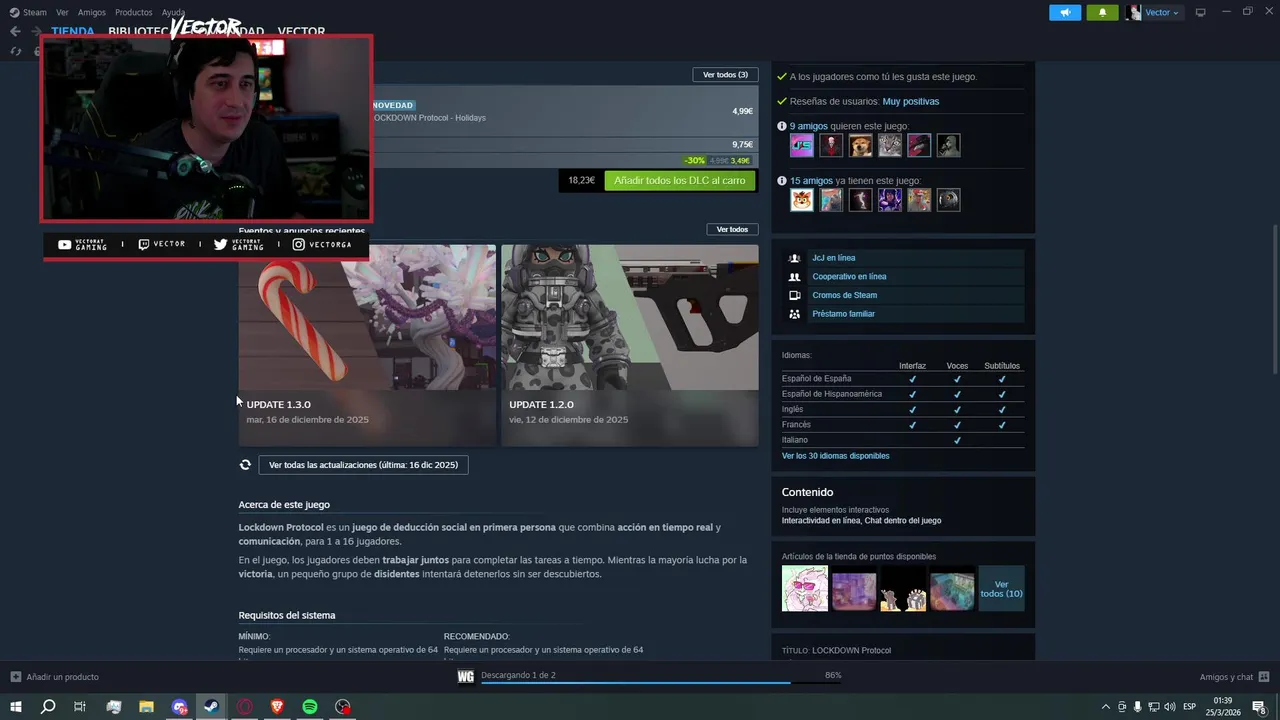Image resolution: width=1280 pixels, height=720 pixels.
Task: Open Spotify from taskbar
Action: [310, 707]
